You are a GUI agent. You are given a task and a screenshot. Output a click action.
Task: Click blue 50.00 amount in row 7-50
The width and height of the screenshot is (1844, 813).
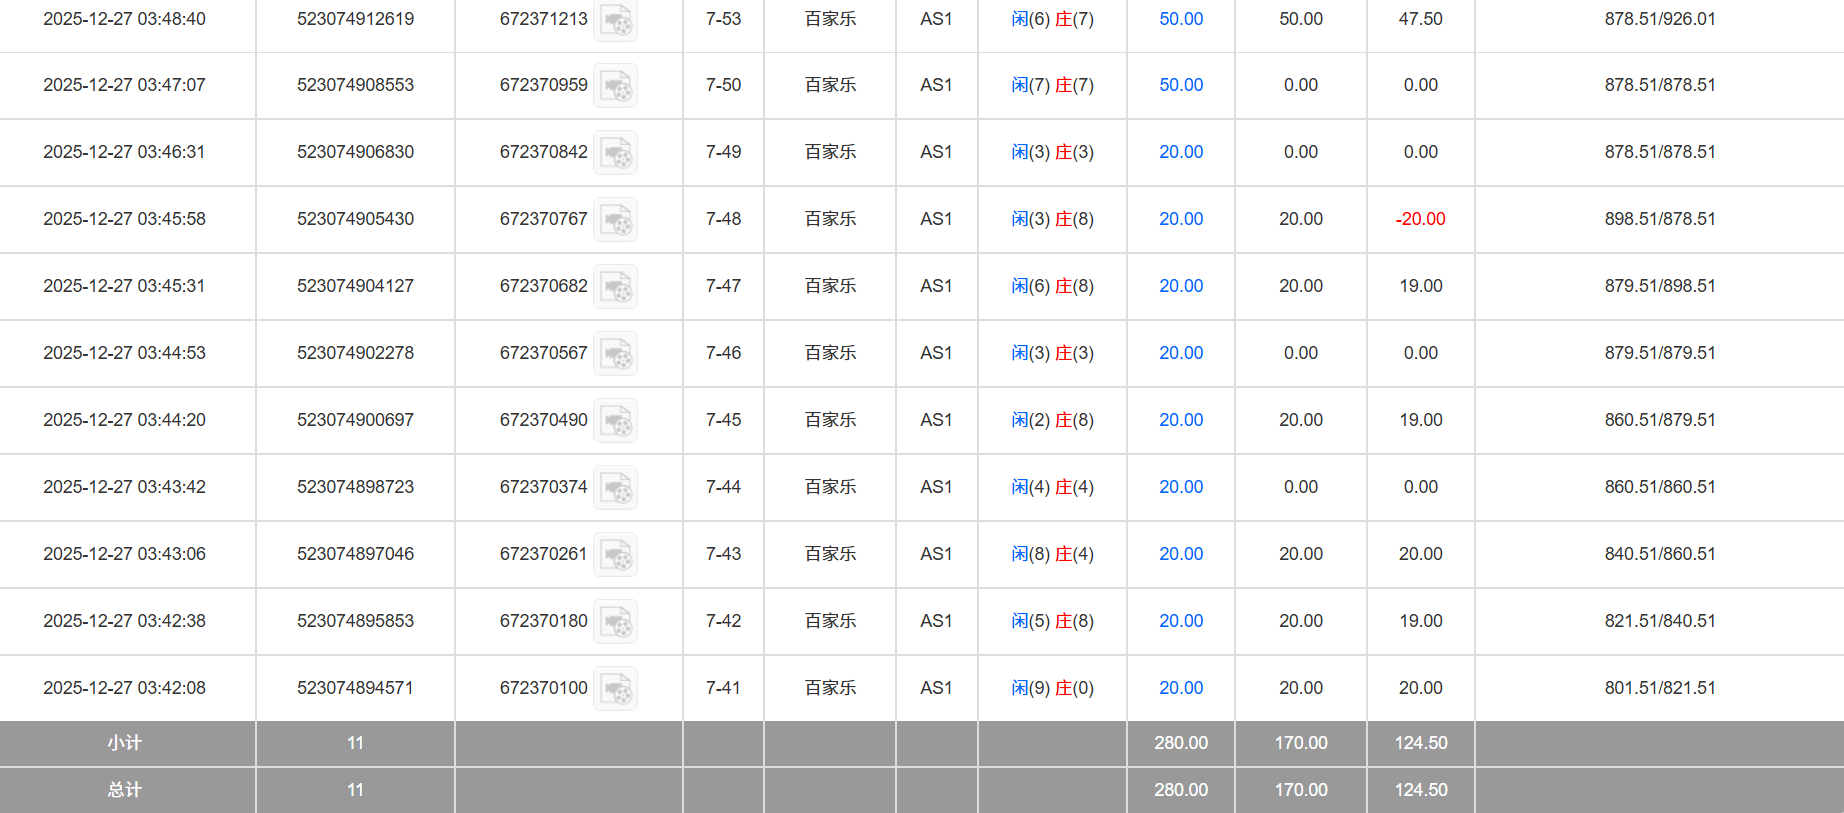[x=1180, y=85]
